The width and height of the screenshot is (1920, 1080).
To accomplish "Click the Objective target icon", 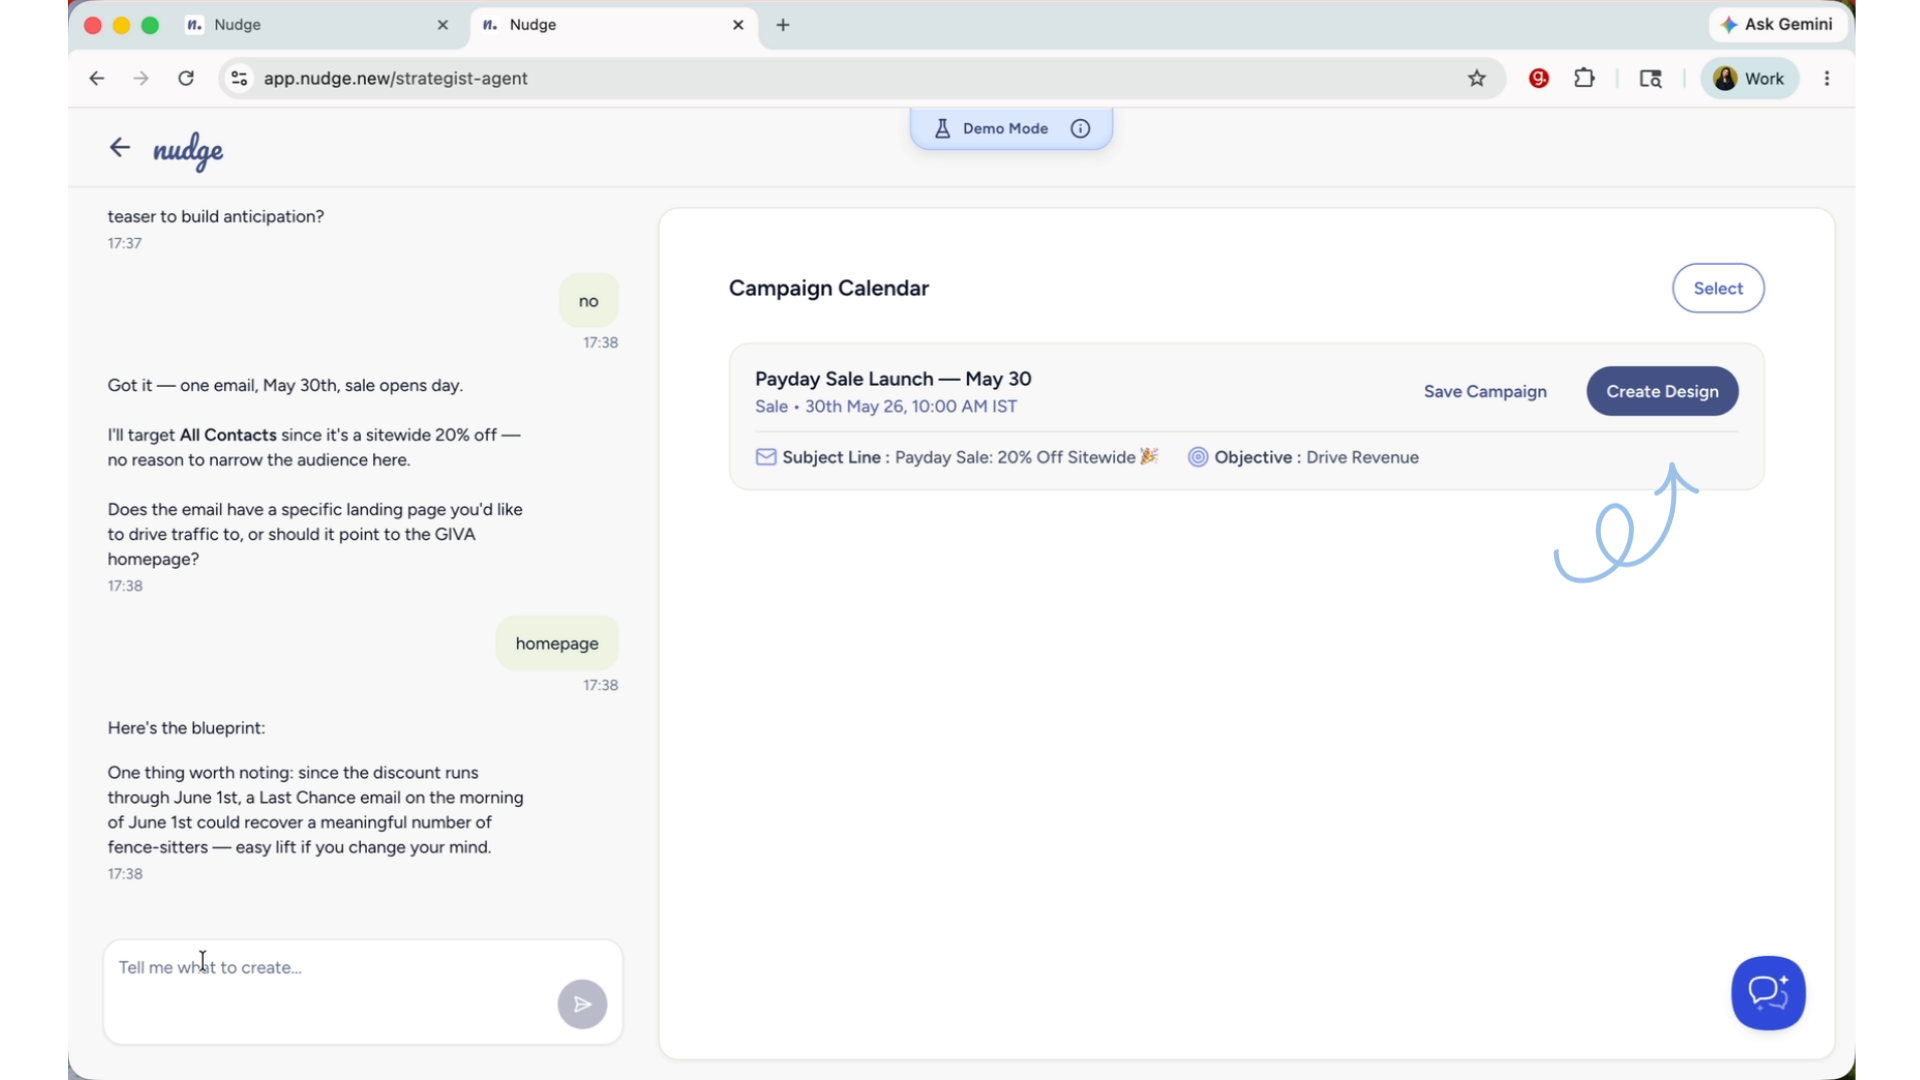I will point(1197,457).
